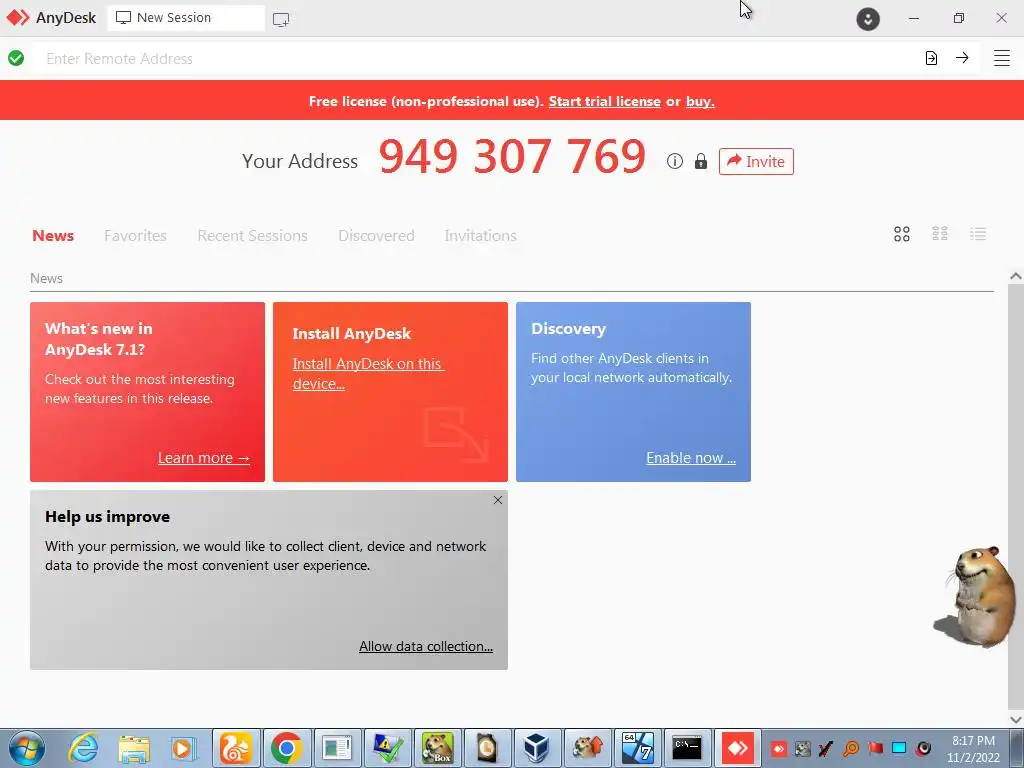Click the AnyDesk logo in title bar
Screen dimensions: 1024x768
[18, 18]
